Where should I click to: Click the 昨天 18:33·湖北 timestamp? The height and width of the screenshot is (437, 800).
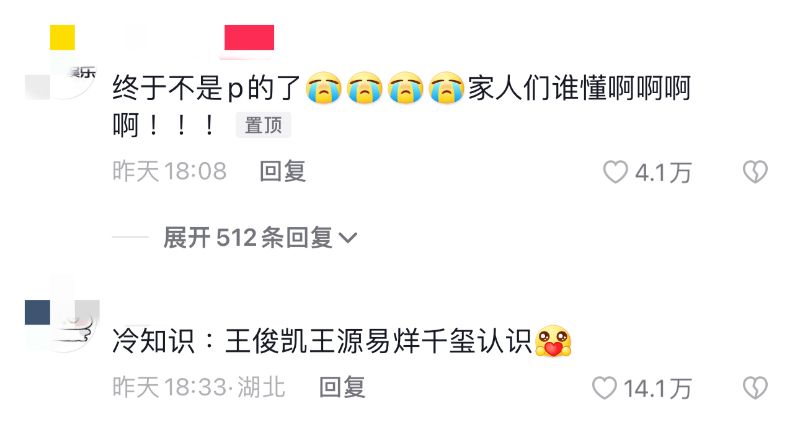(x=198, y=387)
